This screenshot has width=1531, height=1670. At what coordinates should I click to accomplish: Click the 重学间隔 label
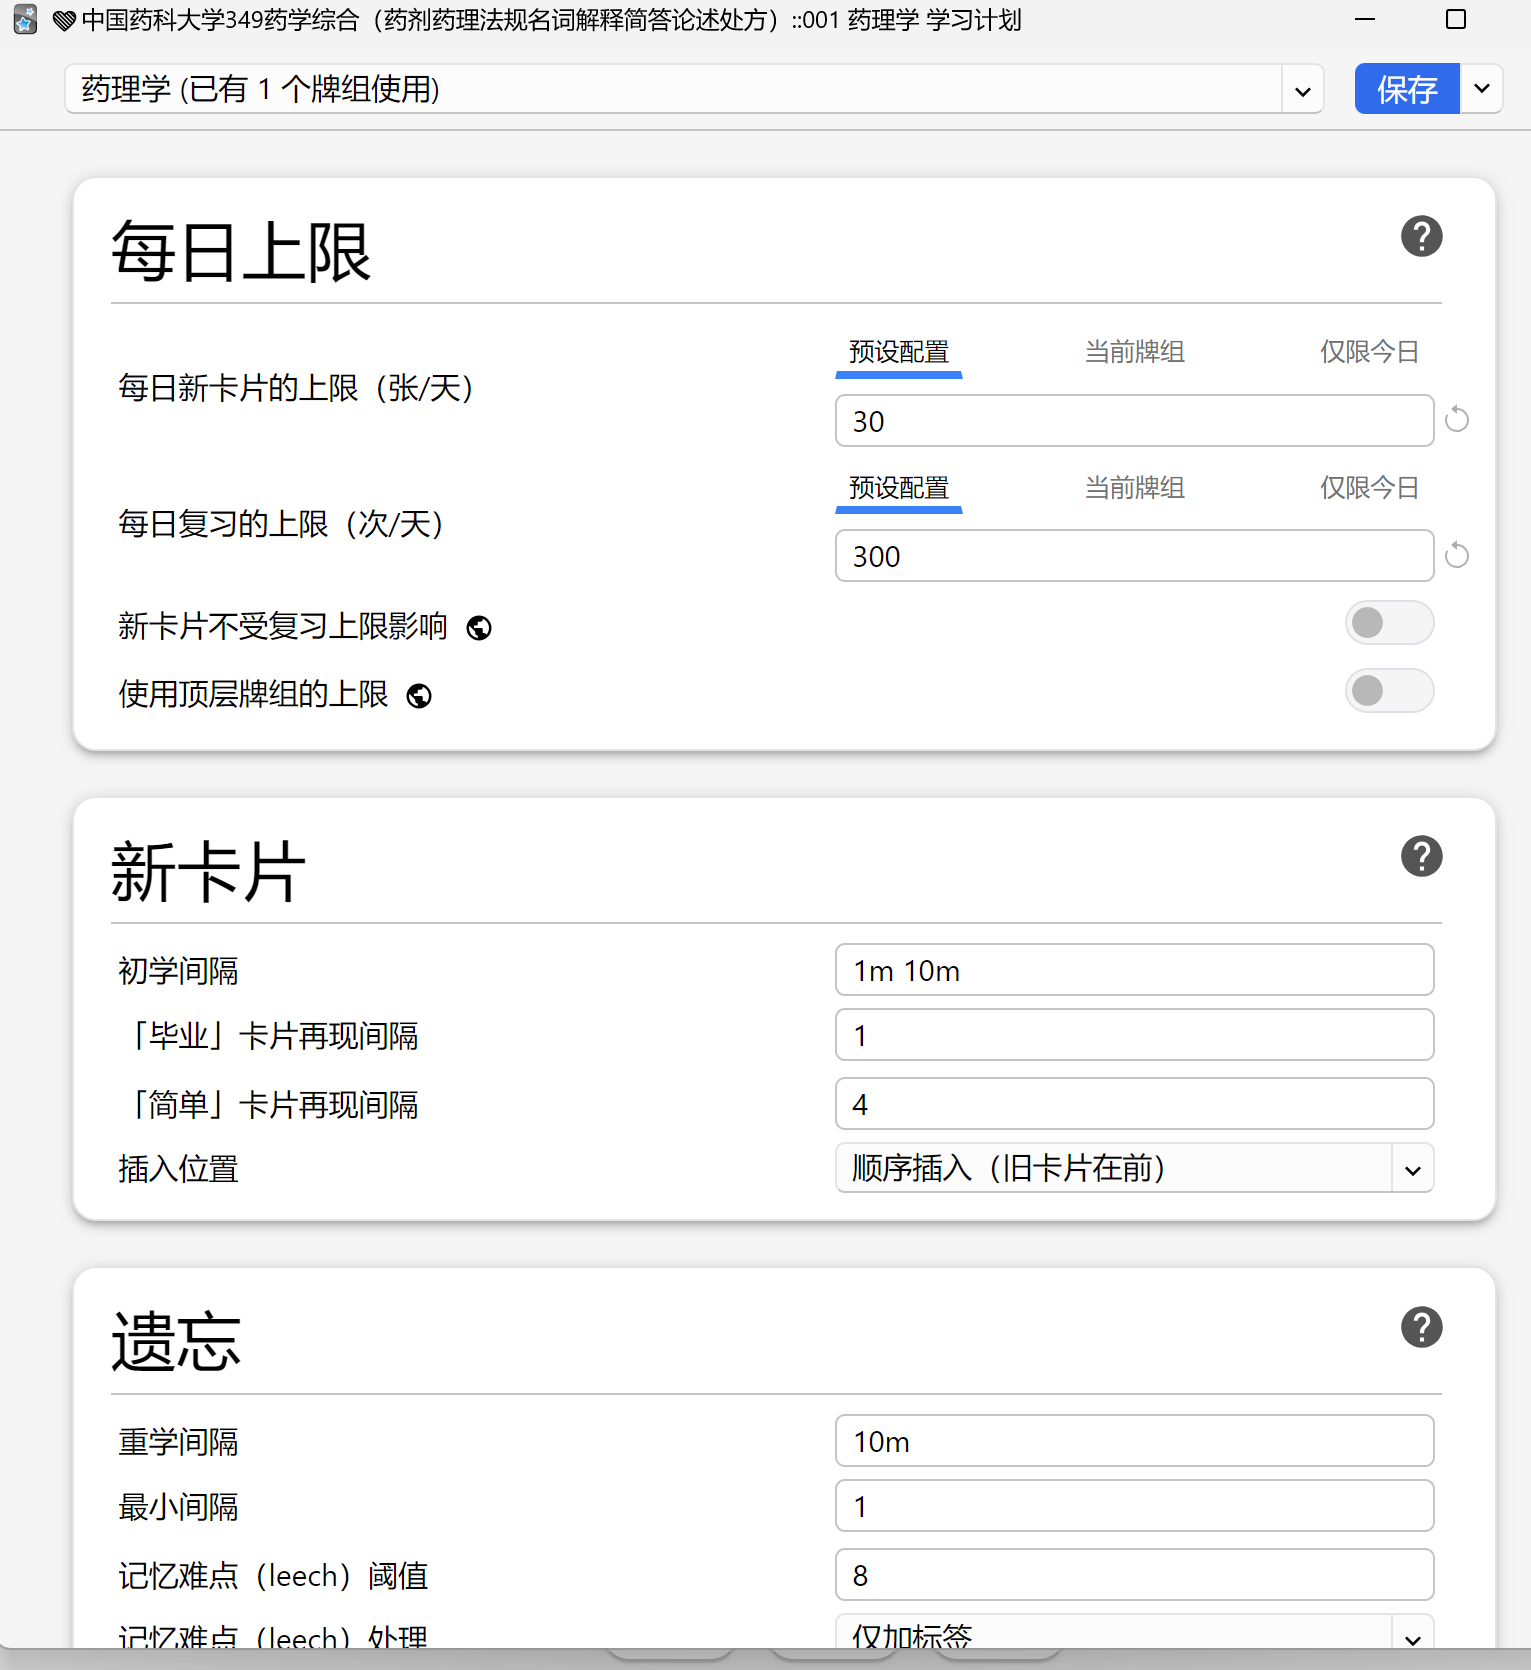[x=178, y=1442]
